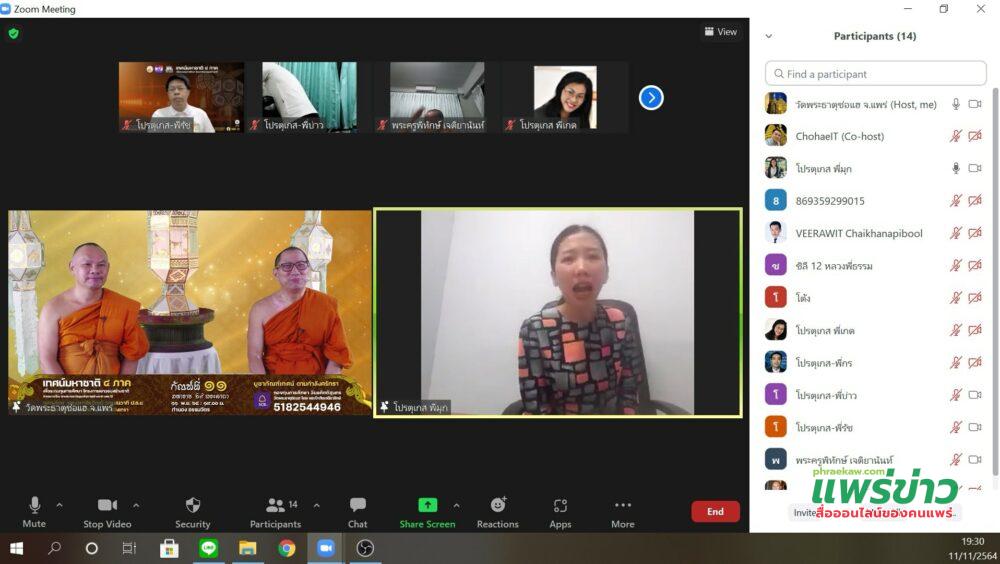1000x564 pixels.
Task: Click the Find a participant search field
Action: click(x=875, y=74)
